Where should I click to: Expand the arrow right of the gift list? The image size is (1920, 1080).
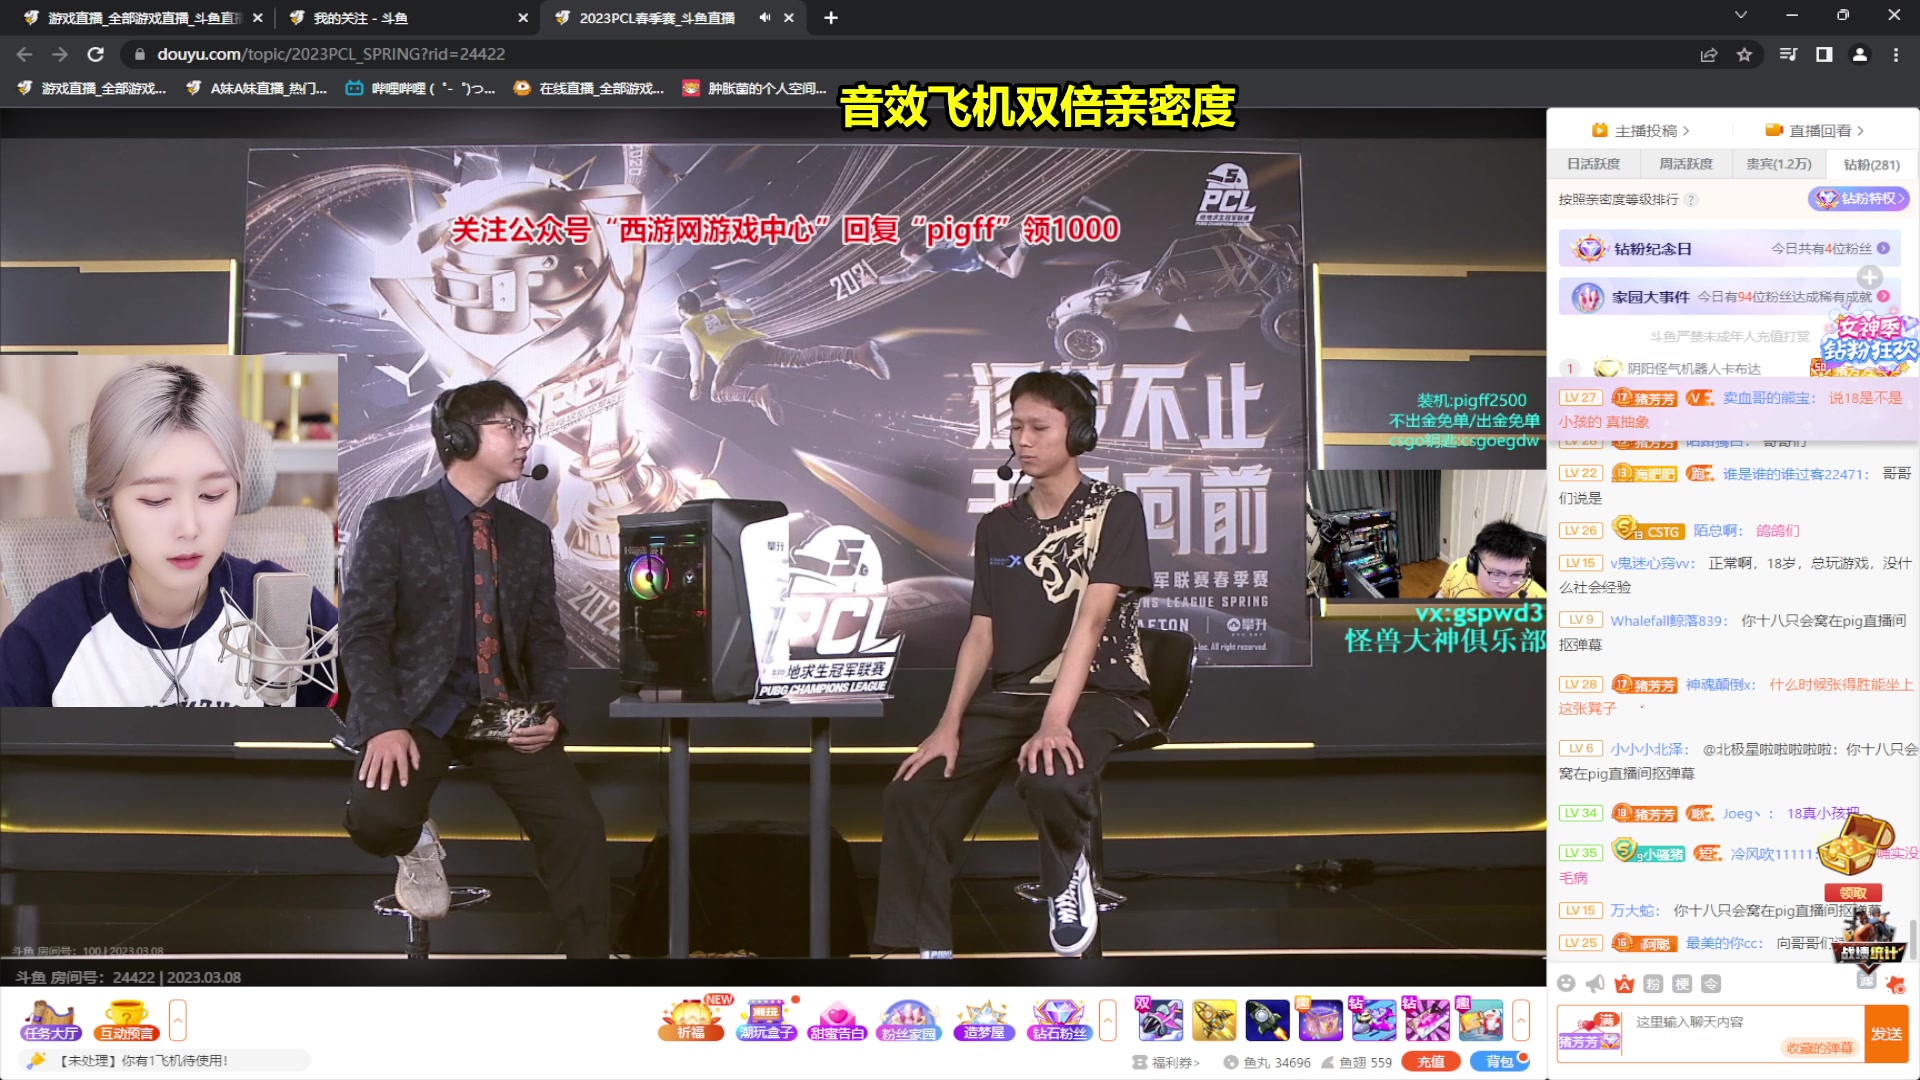(1521, 1021)
